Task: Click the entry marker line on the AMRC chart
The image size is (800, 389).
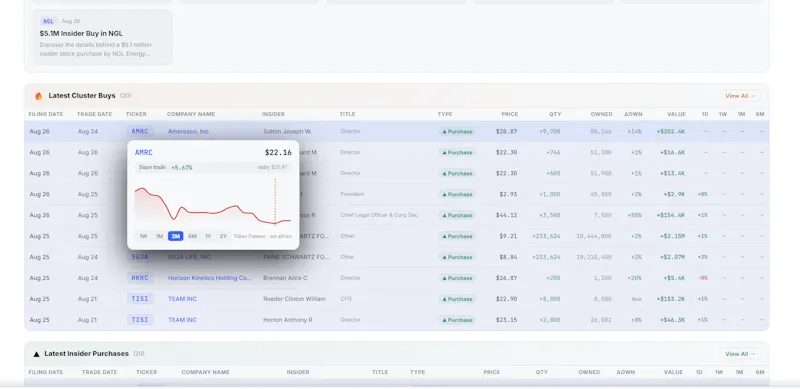Action: point(275,202)
